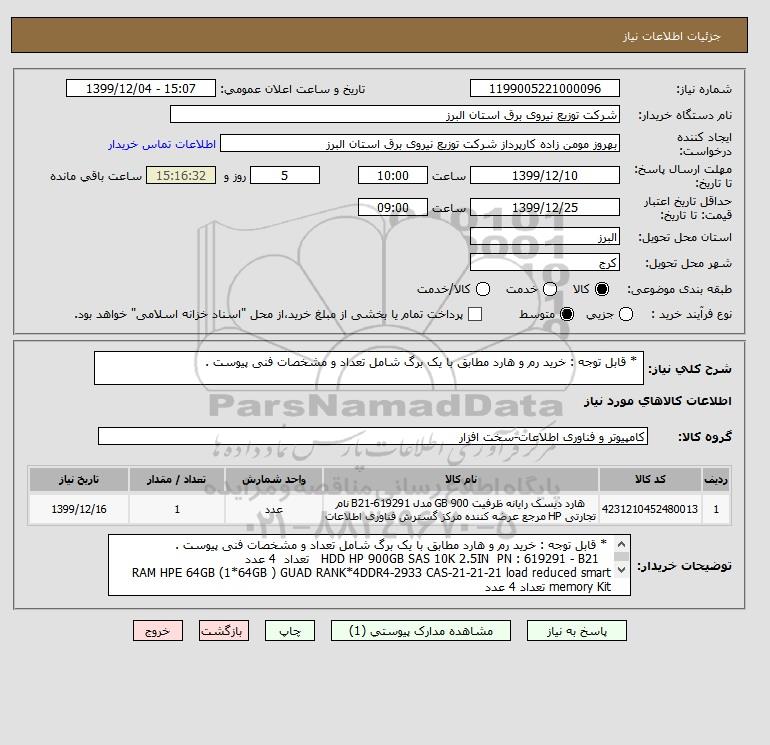The height and width of the screenshot is (745, 770).
Task: Click the response deadline date 1399/12/10
Action: click(x=545, y=175)
